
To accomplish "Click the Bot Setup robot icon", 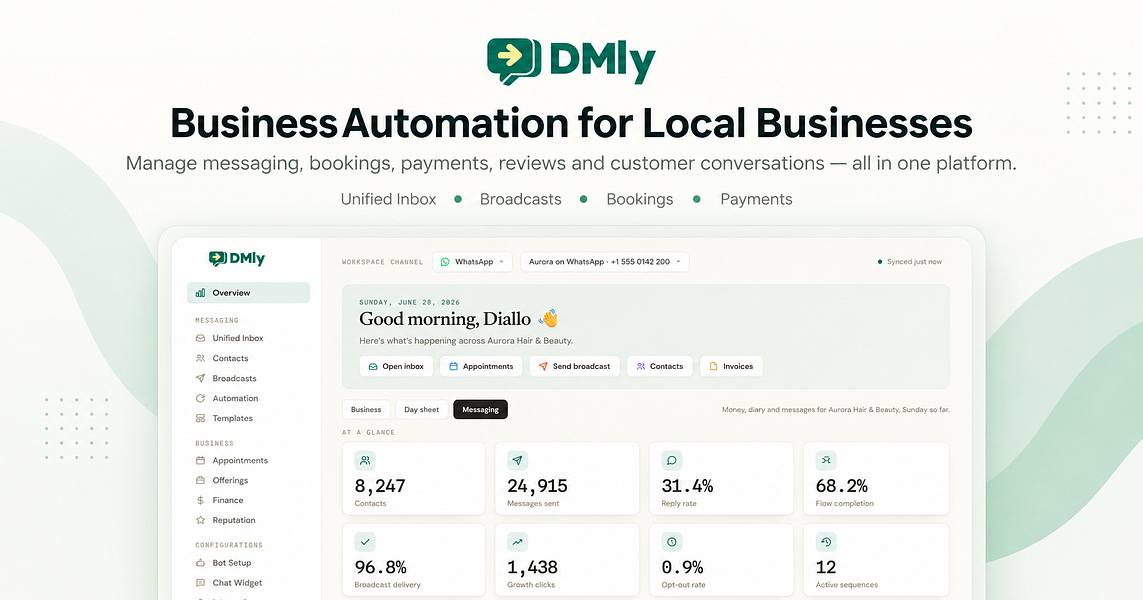I will tap(200, 563).
